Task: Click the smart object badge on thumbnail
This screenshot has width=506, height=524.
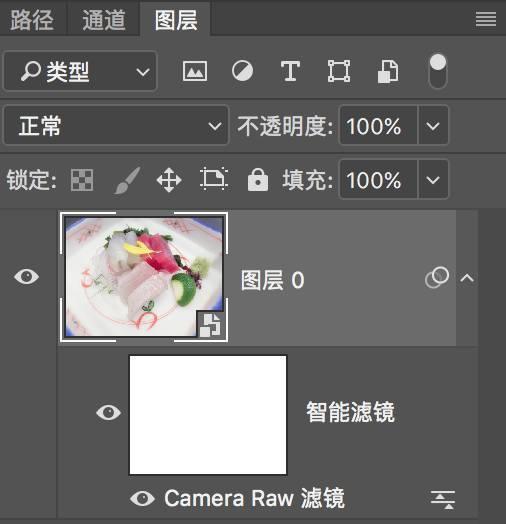Action: tap(210, 325)
